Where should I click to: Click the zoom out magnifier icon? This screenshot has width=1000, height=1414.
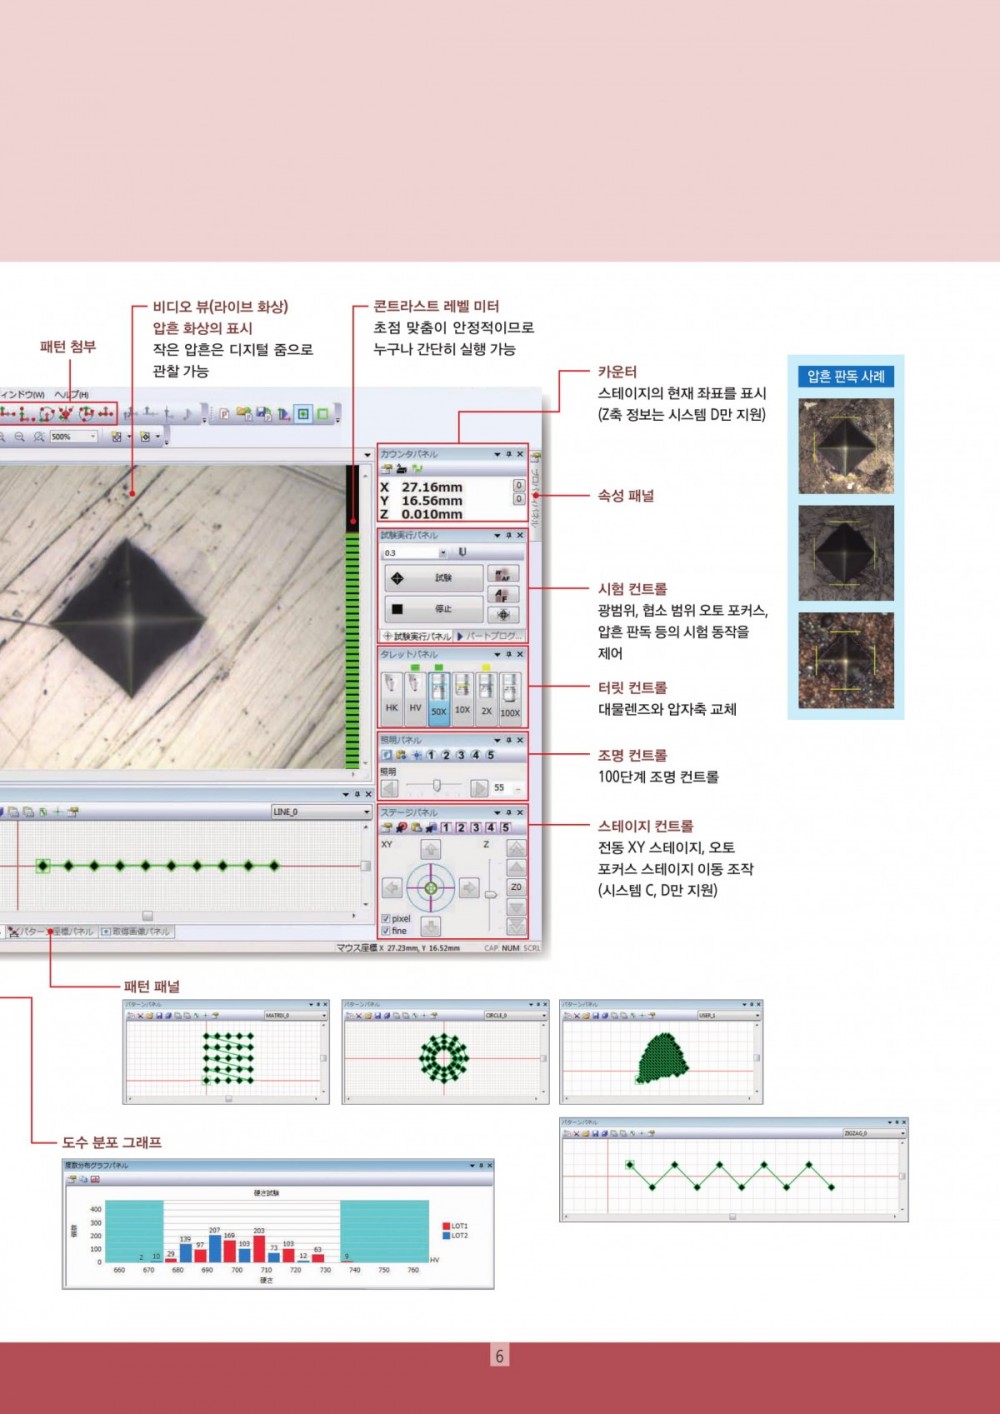(x=19, y=437)
